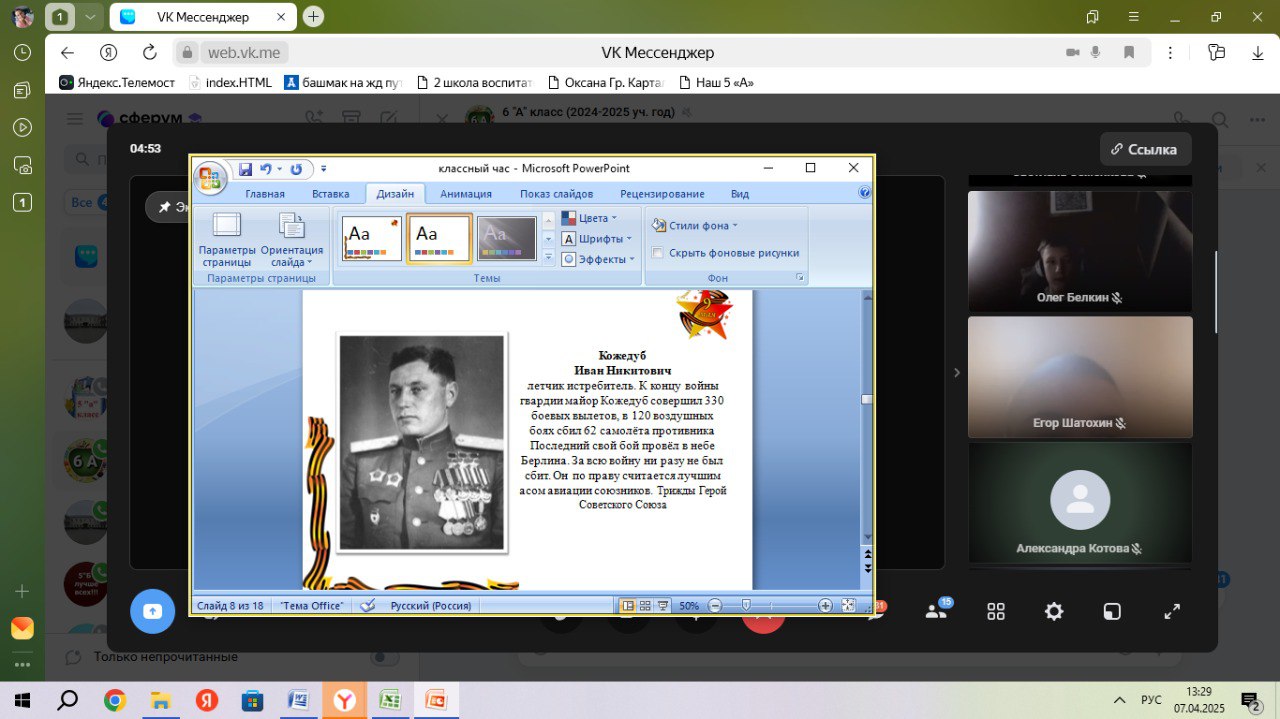Image resolution: width=1280 pixels, height=719 pixels.
Task: Open the Рецензирование ribbon tab
Action: (662, 194)
